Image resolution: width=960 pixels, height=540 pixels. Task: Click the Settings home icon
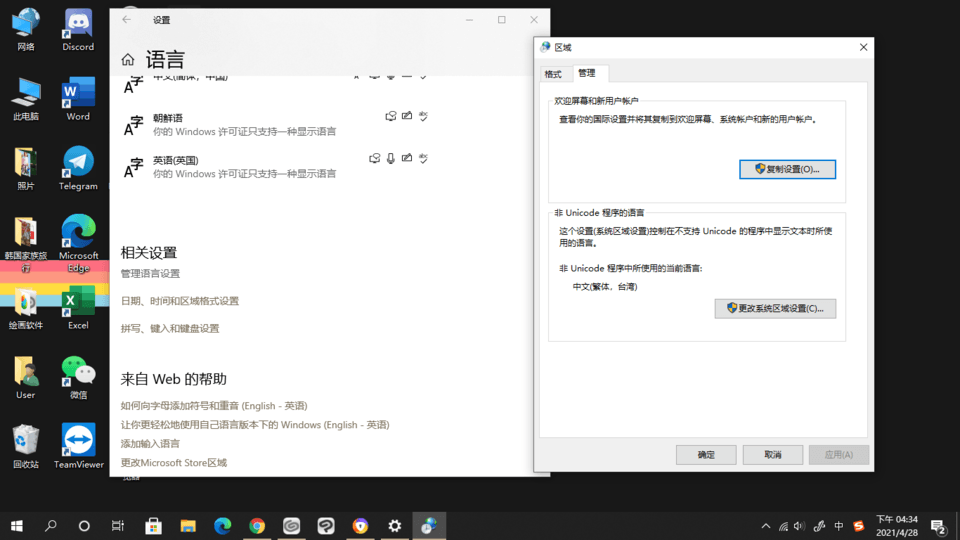pyautogui.click(x=128, y=60)
